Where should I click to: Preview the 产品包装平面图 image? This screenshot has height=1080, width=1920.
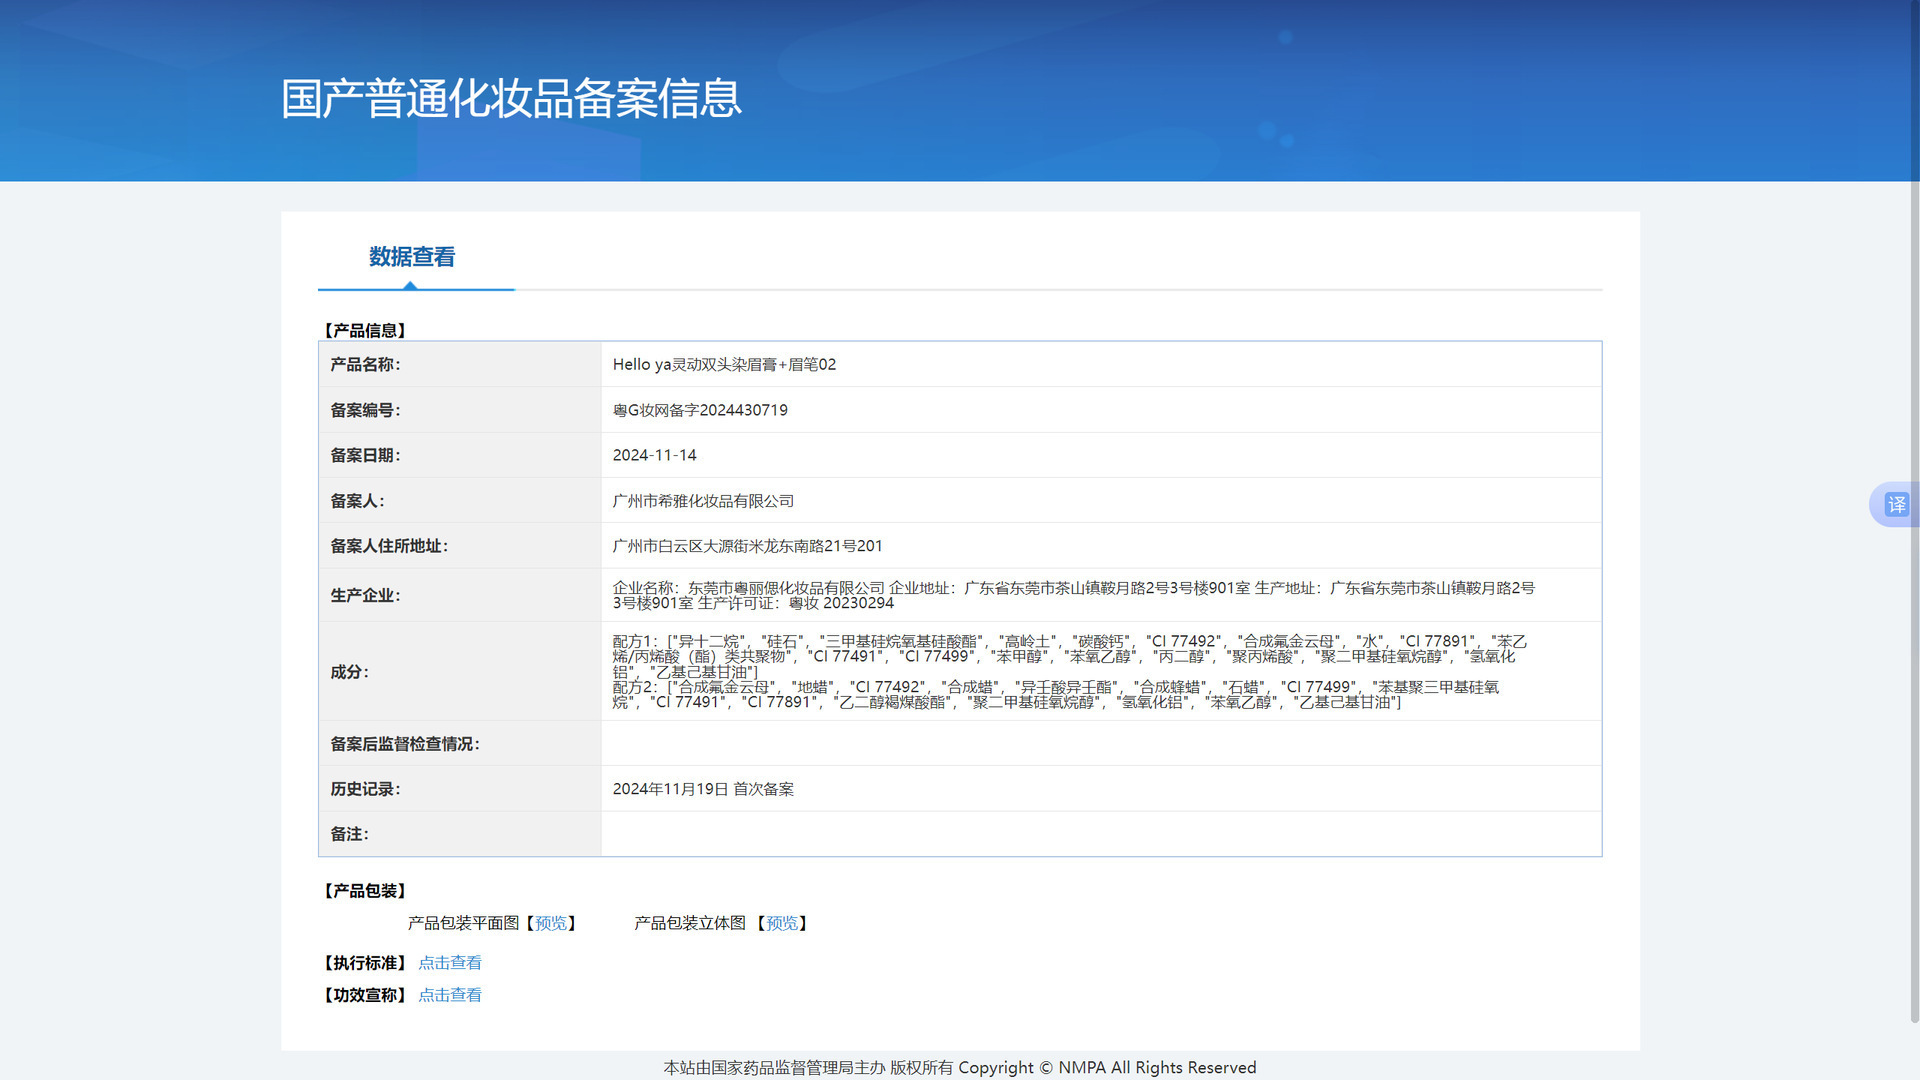tap(551, 923)
